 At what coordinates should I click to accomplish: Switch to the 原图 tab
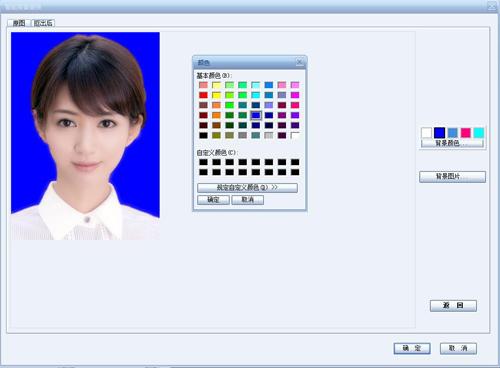18,23
